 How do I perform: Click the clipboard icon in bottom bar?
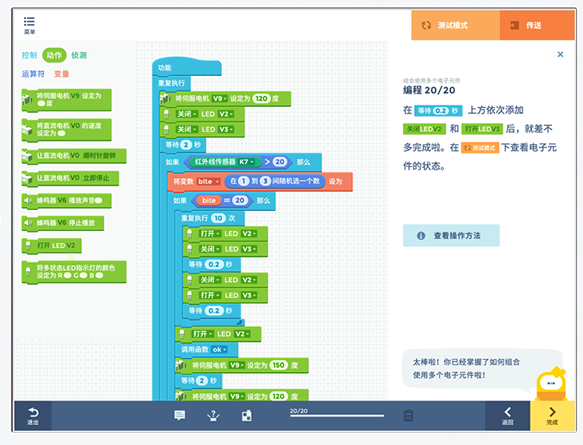click(408, 415)
